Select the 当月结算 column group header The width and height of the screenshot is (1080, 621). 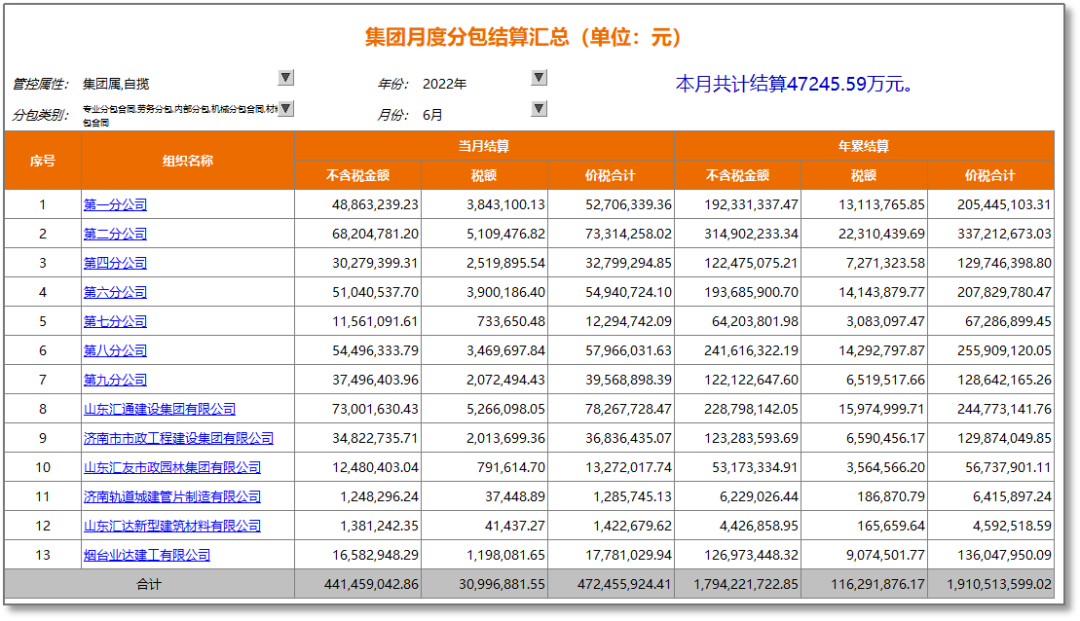point(484,145)
